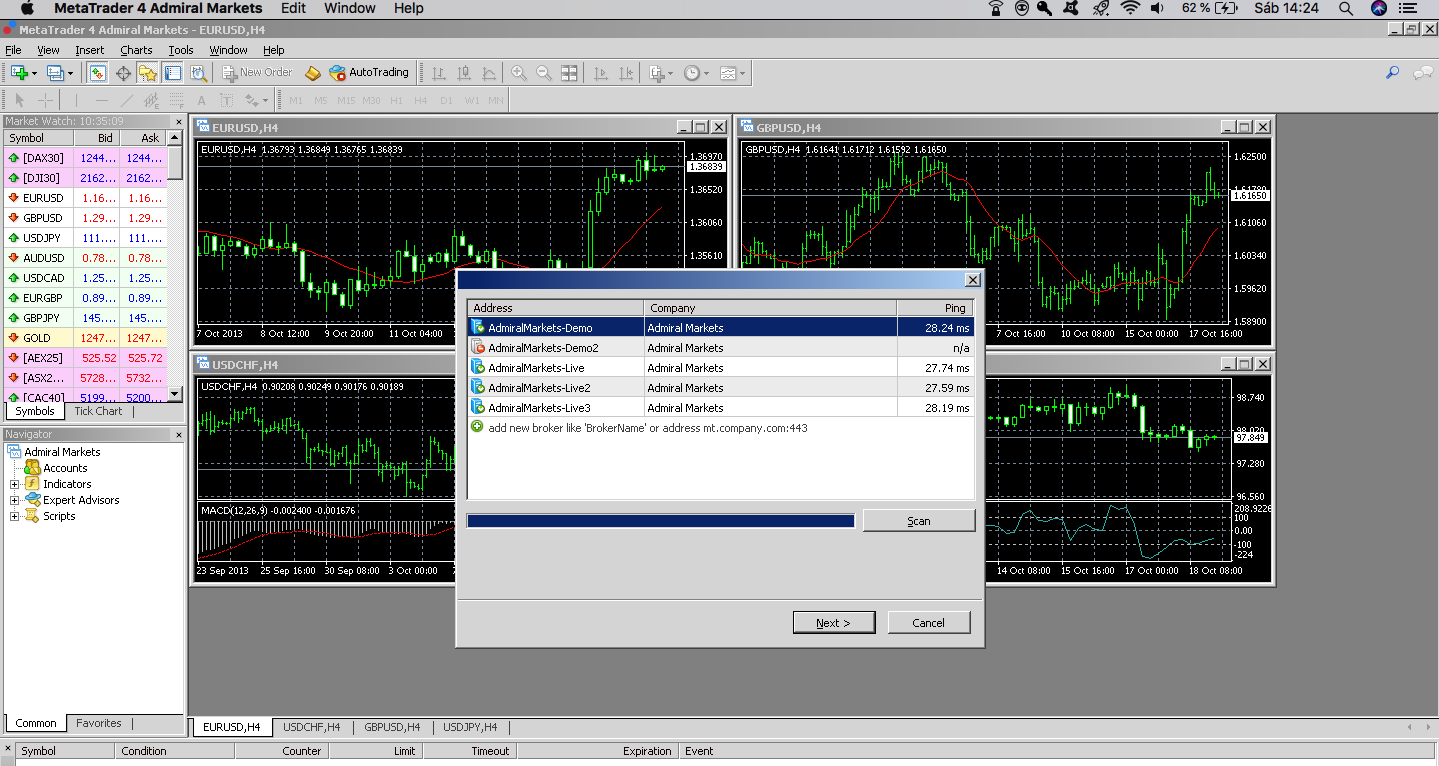1439x766 pixels.
Task: Click the Next button in dialog
Action: (833, 623)
